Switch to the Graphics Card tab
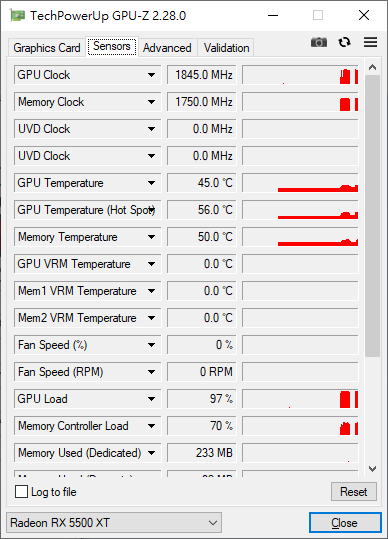The height and width of the screenshot is (539, 388). coord(47,48)
